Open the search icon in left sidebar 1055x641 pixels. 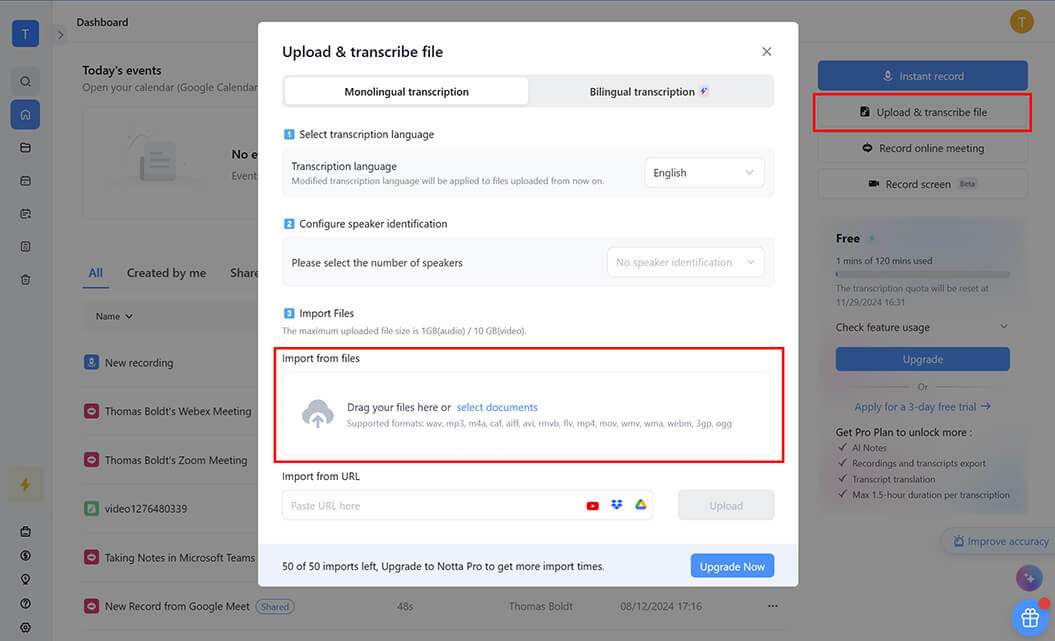pyautogui.click(x=26, y=82)
